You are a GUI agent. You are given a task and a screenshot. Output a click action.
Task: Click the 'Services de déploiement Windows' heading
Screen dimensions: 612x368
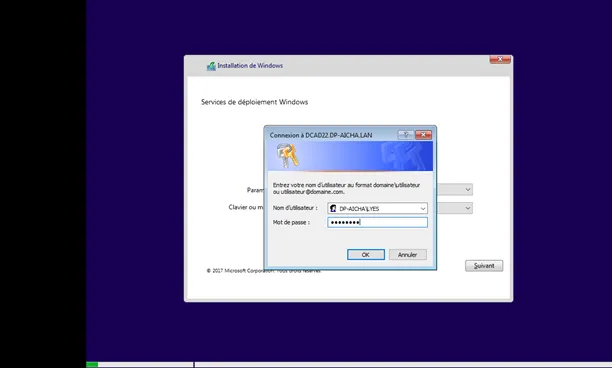pyautogui.click(x=254, y=102)
